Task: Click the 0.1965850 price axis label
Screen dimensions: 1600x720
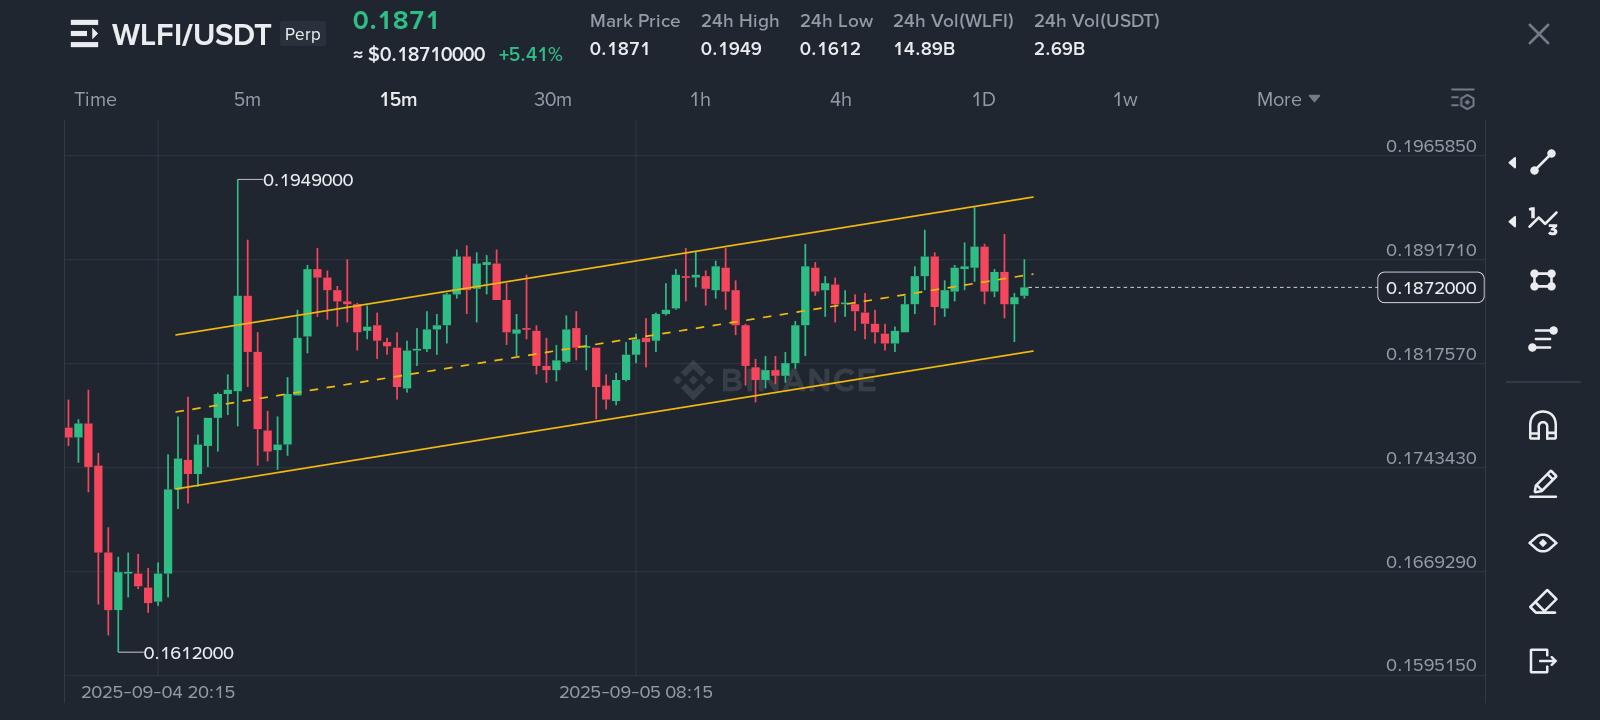Action: [x=1431, y=146]
